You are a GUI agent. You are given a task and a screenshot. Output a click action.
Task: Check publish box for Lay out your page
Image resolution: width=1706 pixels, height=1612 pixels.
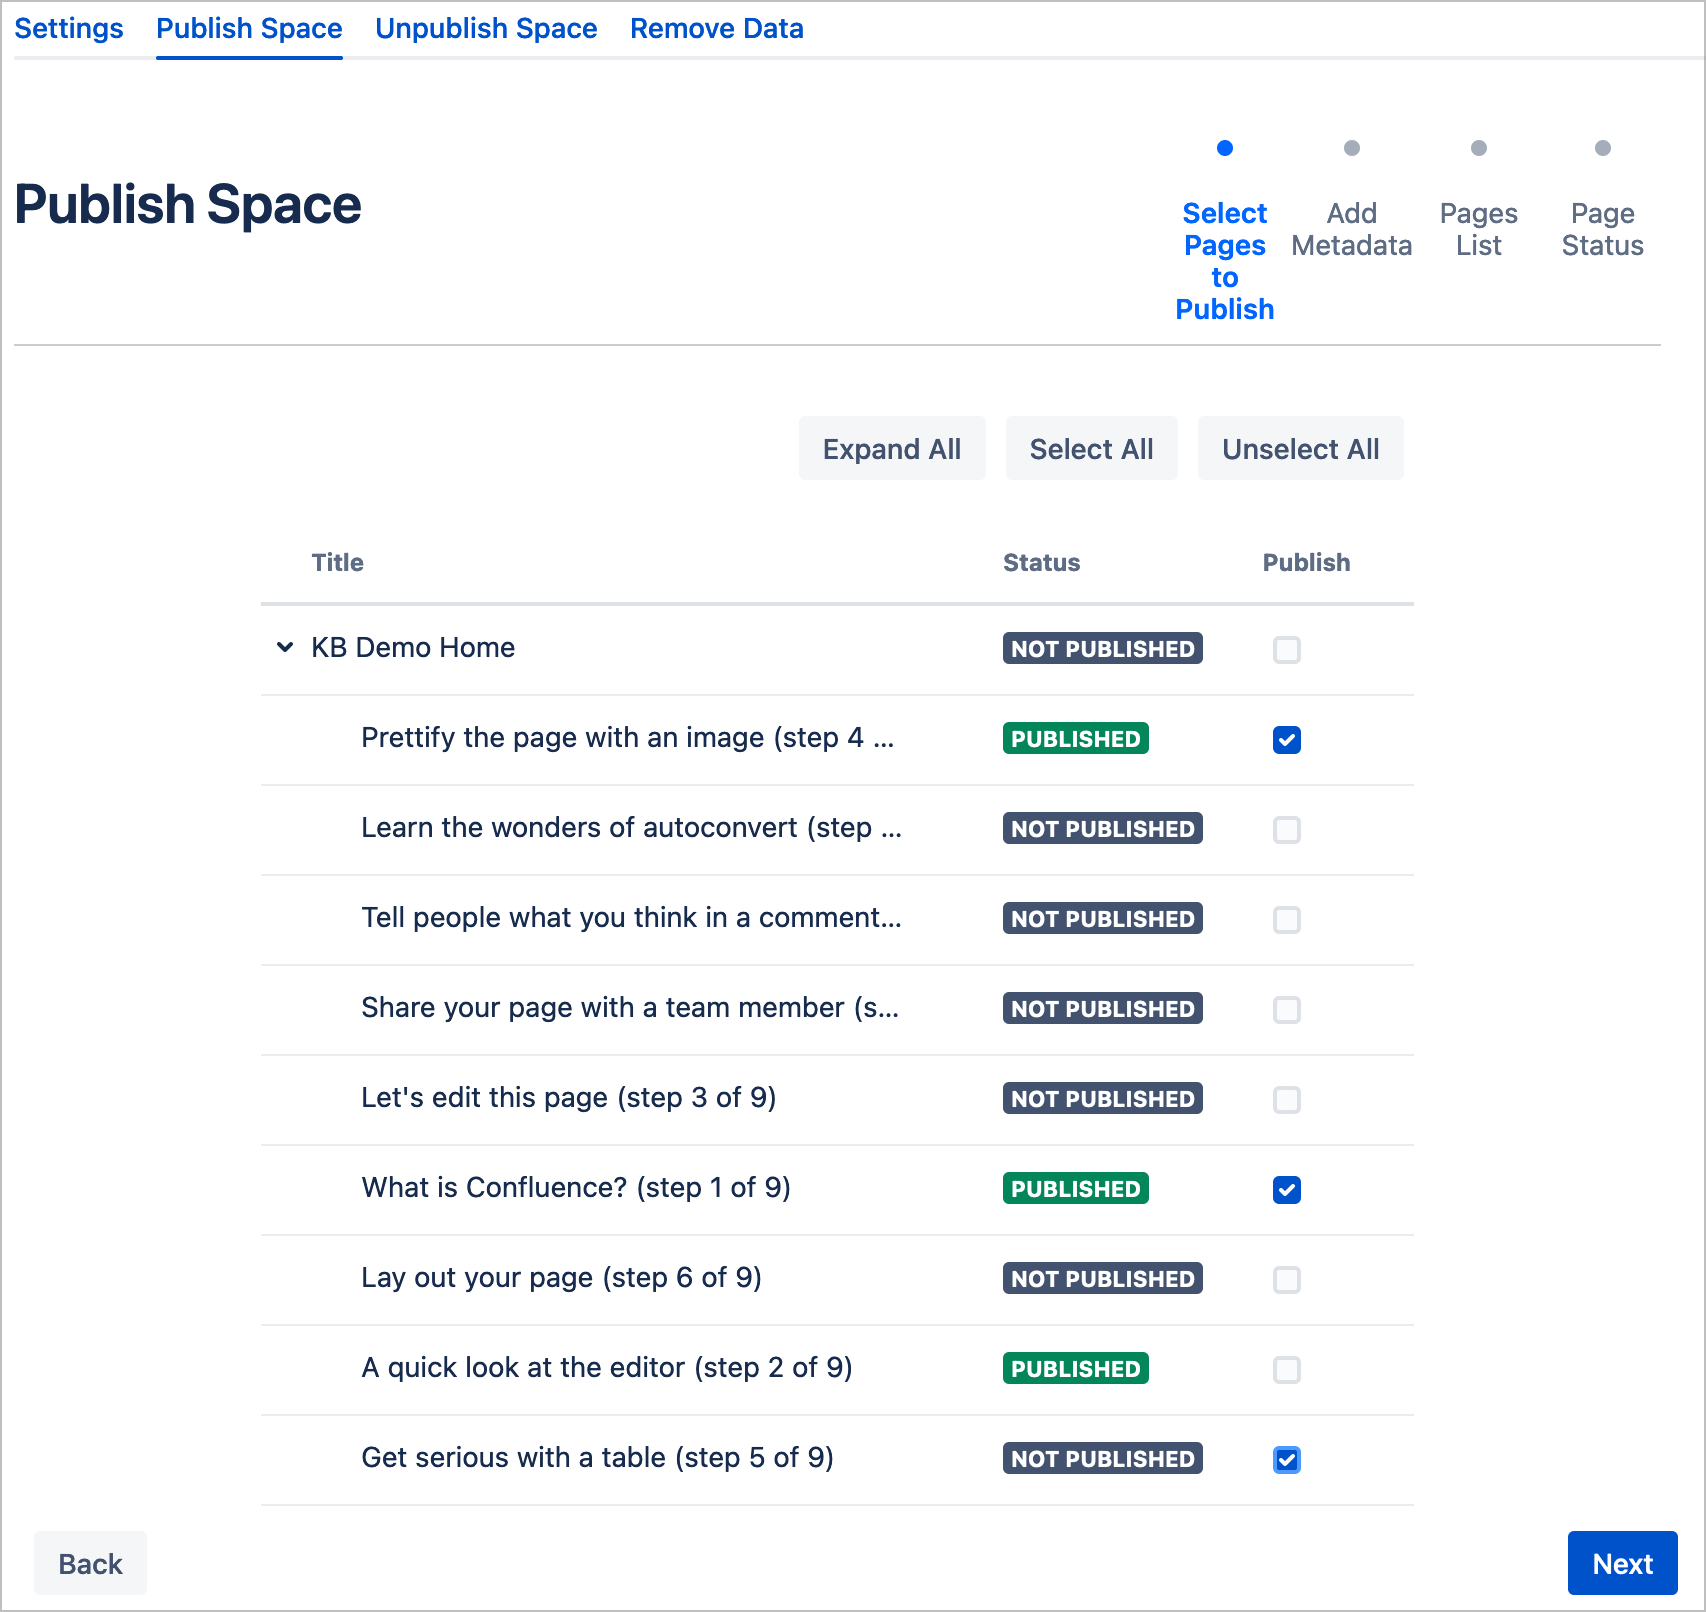tap(1286, 1280)
